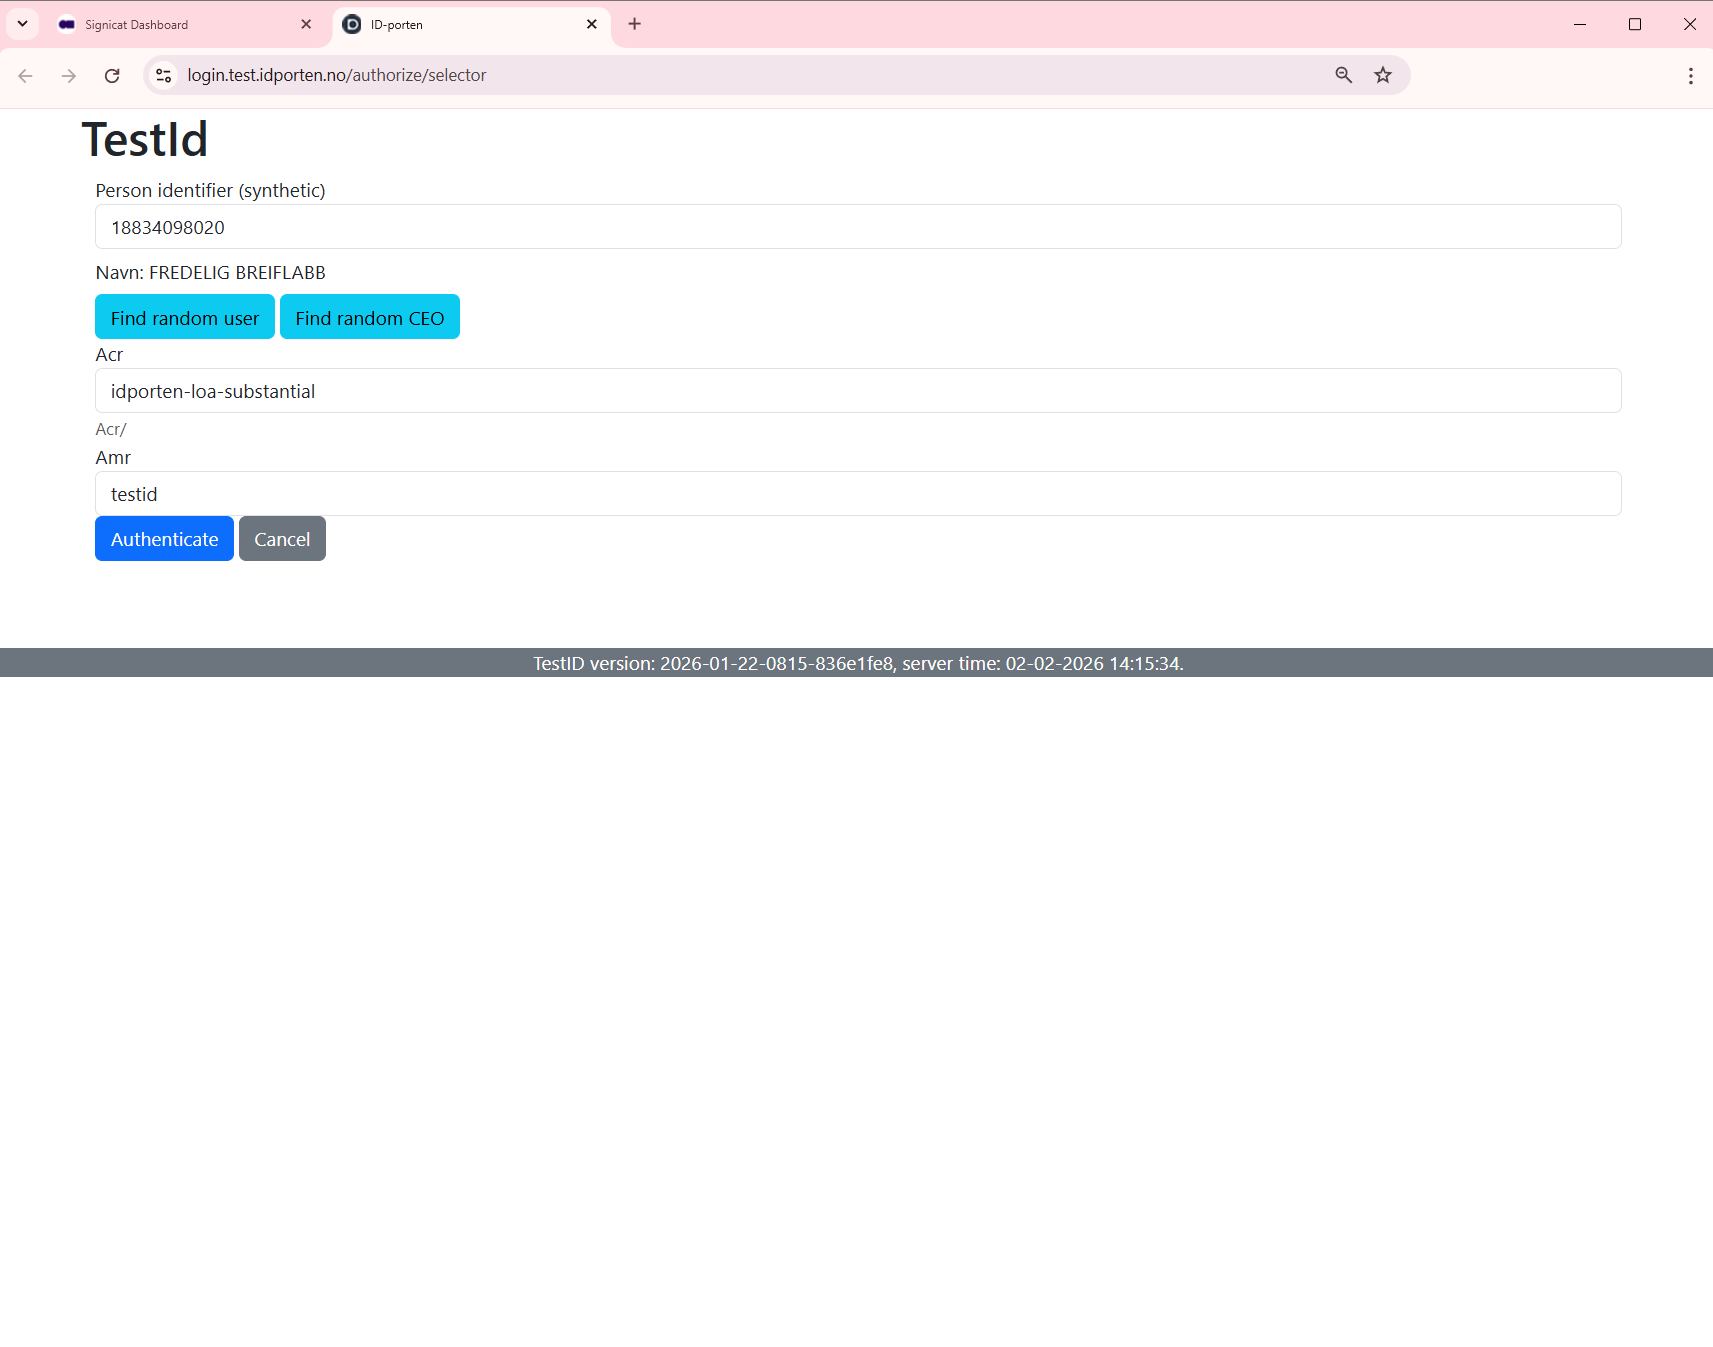Select the Acr text field showing idporten-loa-substantial

point(857,391)
